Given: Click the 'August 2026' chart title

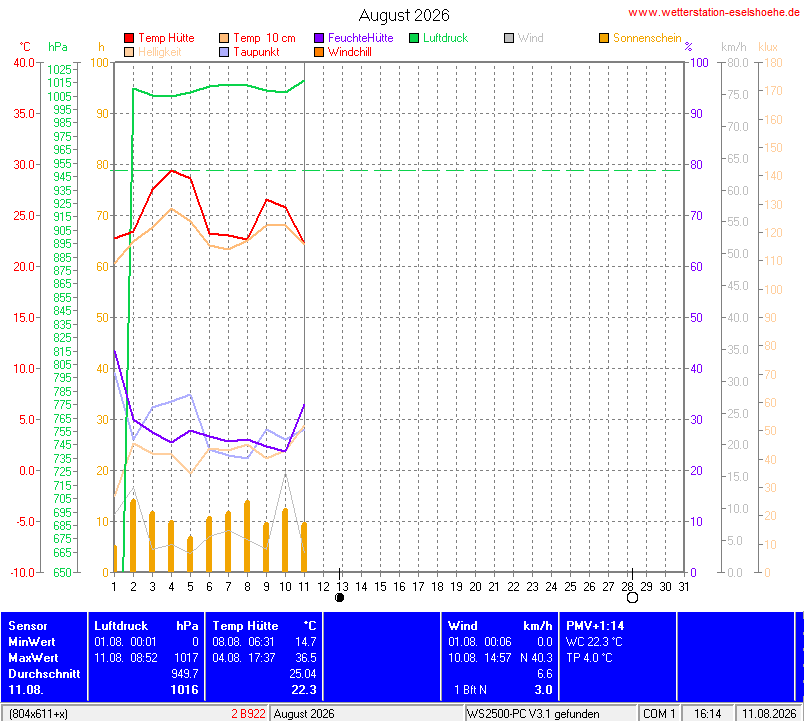Looking at the screenshot, I should point(404,15).
